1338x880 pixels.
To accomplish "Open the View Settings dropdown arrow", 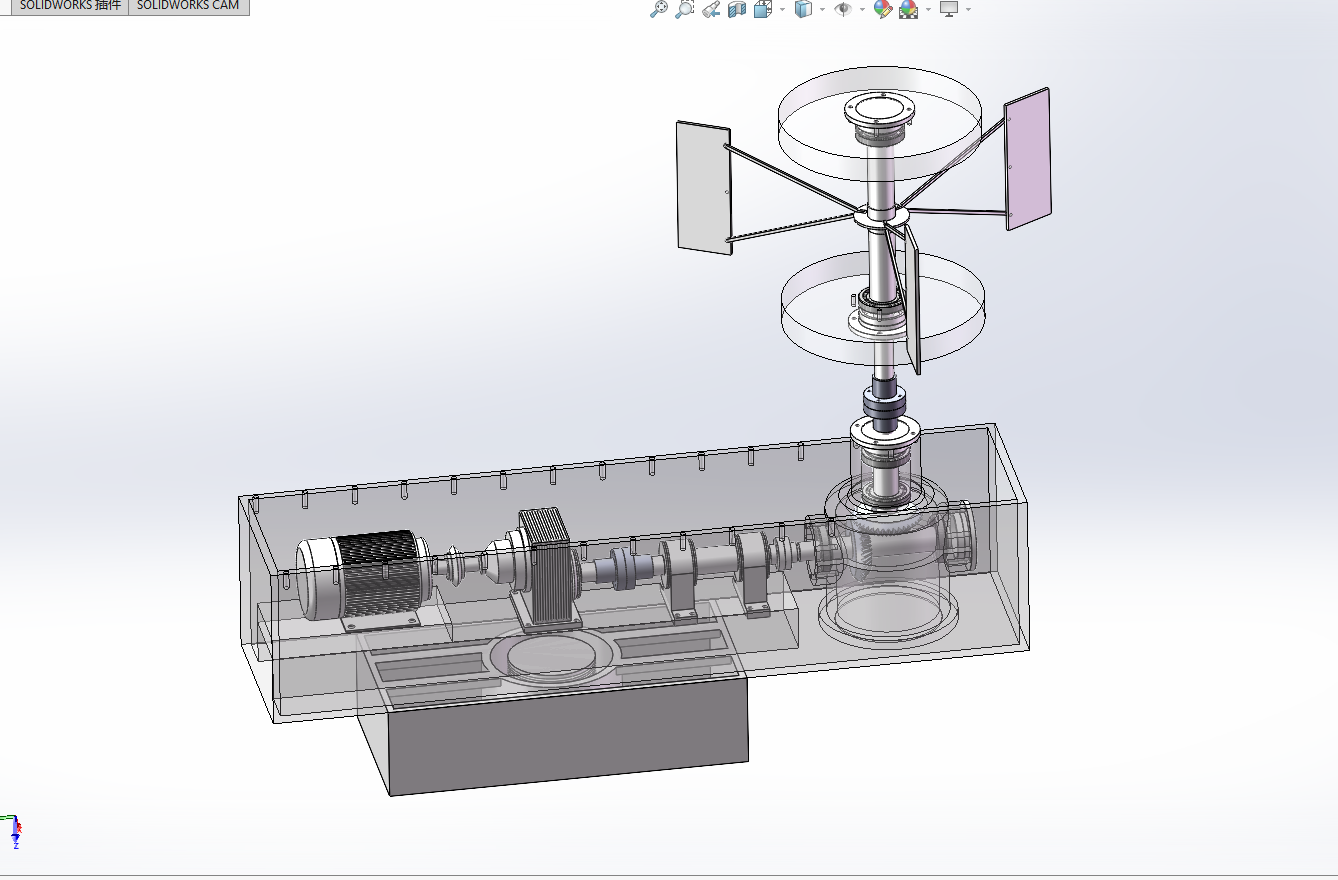I will point(968,10).
